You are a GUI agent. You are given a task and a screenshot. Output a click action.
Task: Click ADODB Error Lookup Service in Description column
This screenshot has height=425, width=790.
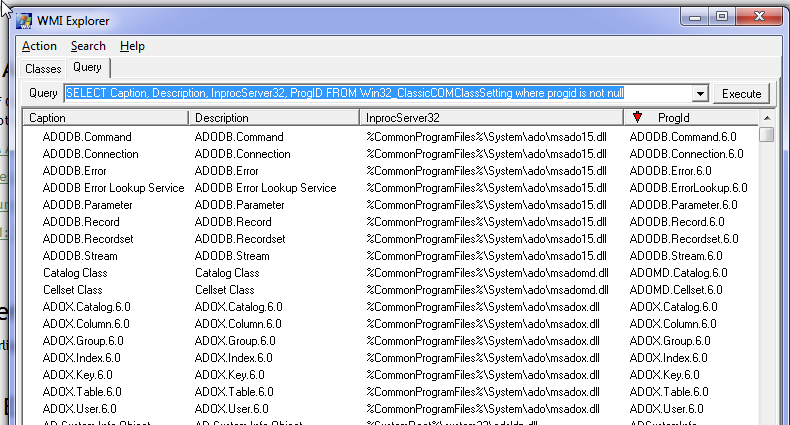[x=266, y=188]
